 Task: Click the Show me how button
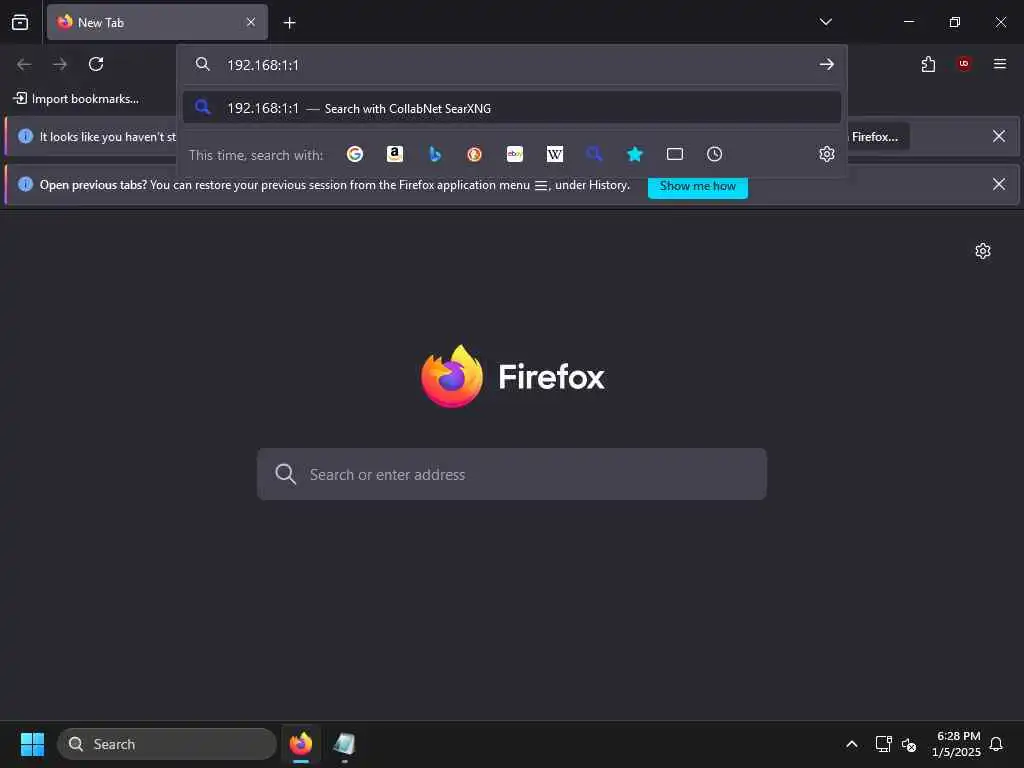pos(697,186)
